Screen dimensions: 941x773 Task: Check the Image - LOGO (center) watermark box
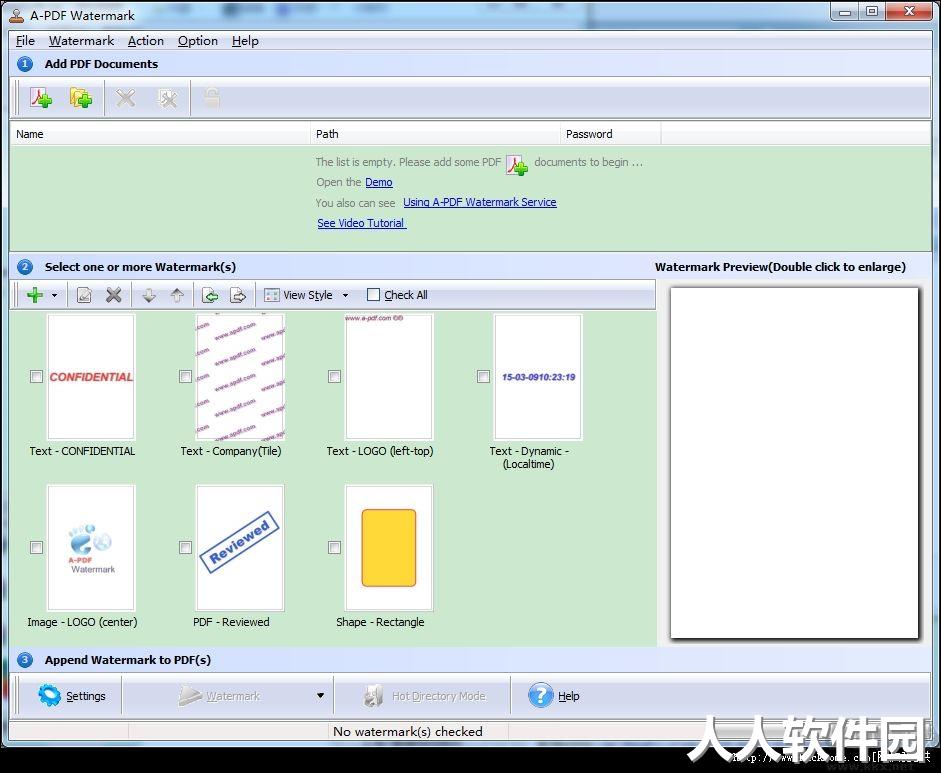[x=37, y=547]
